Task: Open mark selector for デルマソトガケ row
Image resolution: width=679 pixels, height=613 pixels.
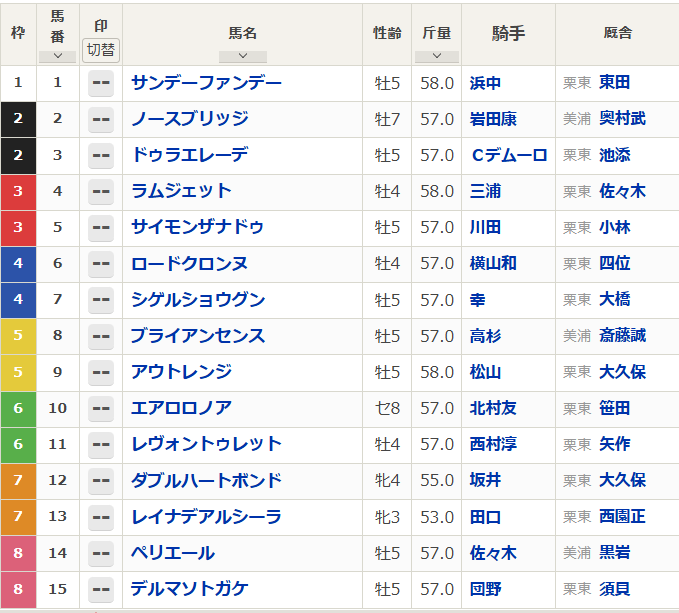Action: [101, 589]
